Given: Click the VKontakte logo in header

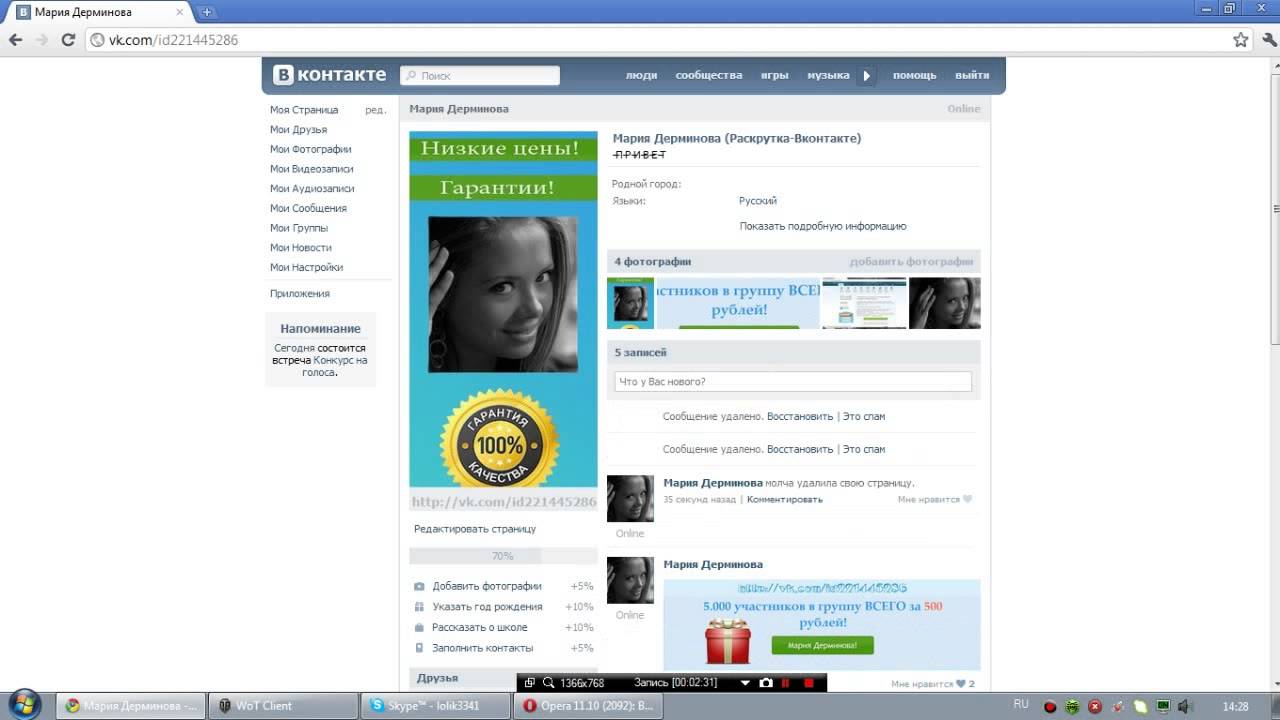Looking at the screenshot, I should [329, 75].
